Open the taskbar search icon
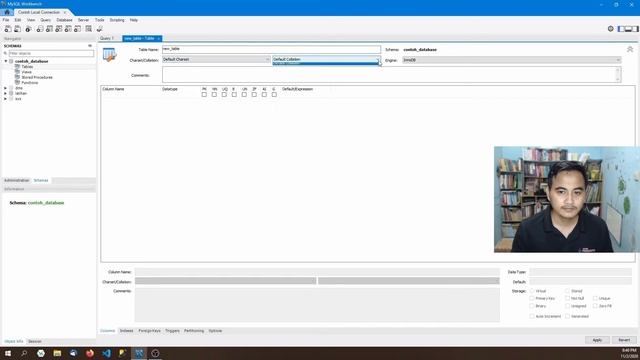Image resolution: width=640 pixels, height=360 pixels. pyautogui.click(x=24, y=353)
